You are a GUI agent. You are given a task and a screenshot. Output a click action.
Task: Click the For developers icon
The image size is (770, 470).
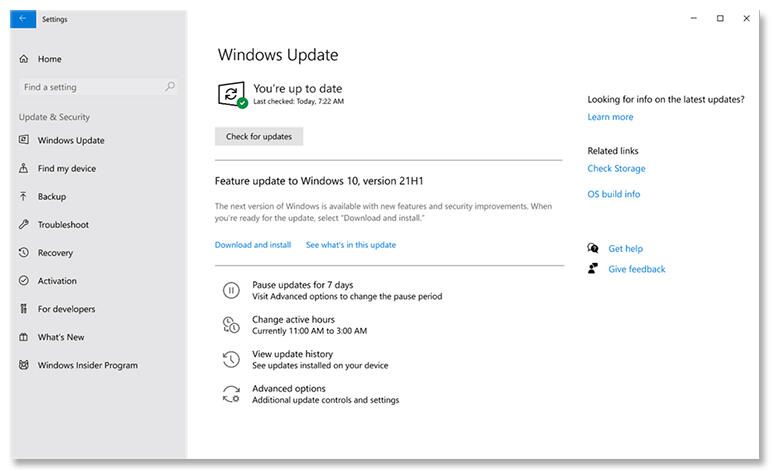point(24,308)
